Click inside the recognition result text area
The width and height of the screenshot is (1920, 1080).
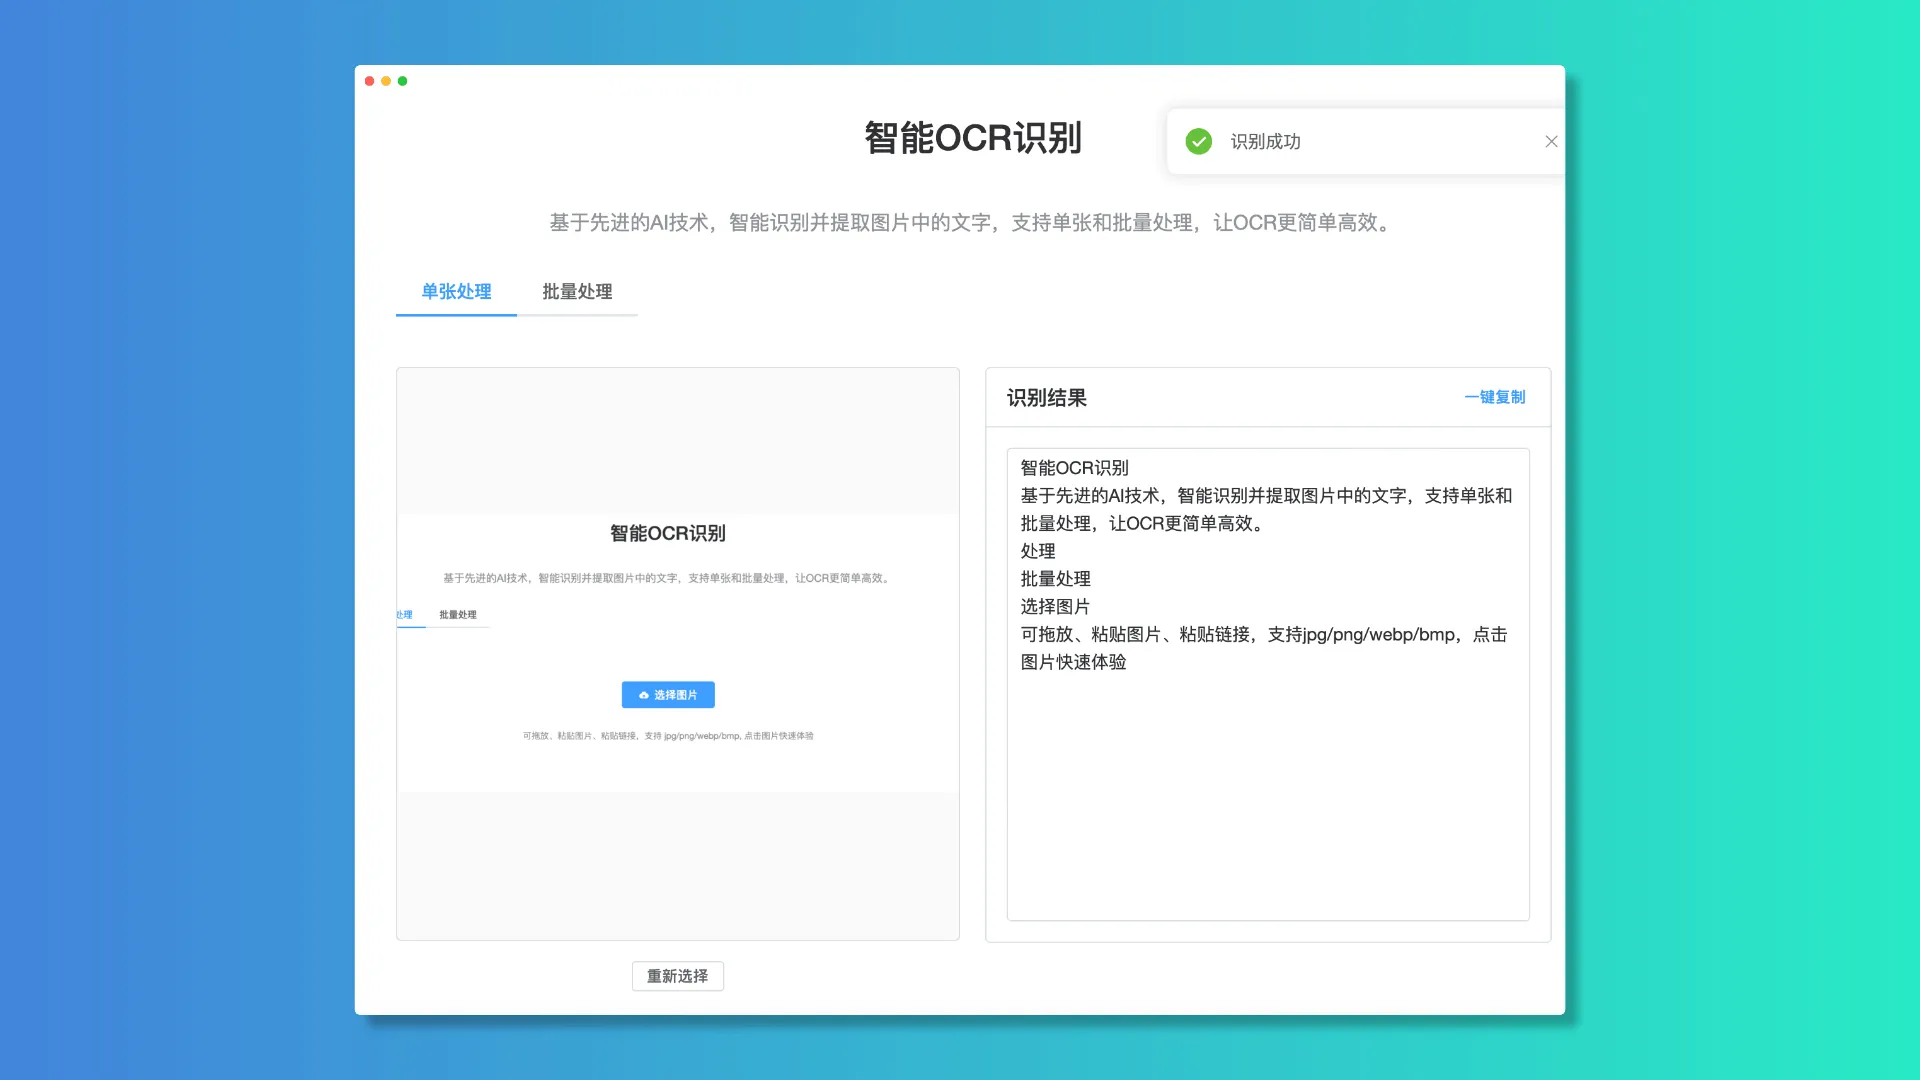[1268, 684]
